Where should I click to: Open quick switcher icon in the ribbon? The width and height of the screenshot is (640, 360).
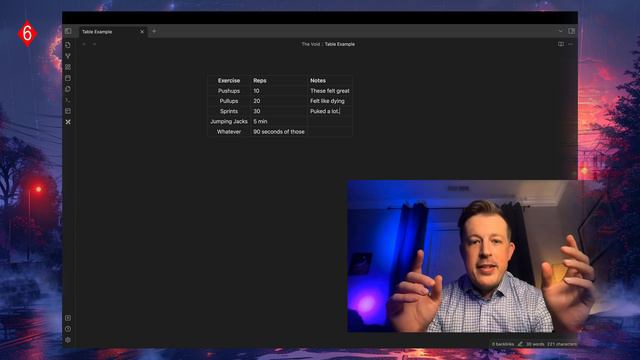[x=68, y=45]
